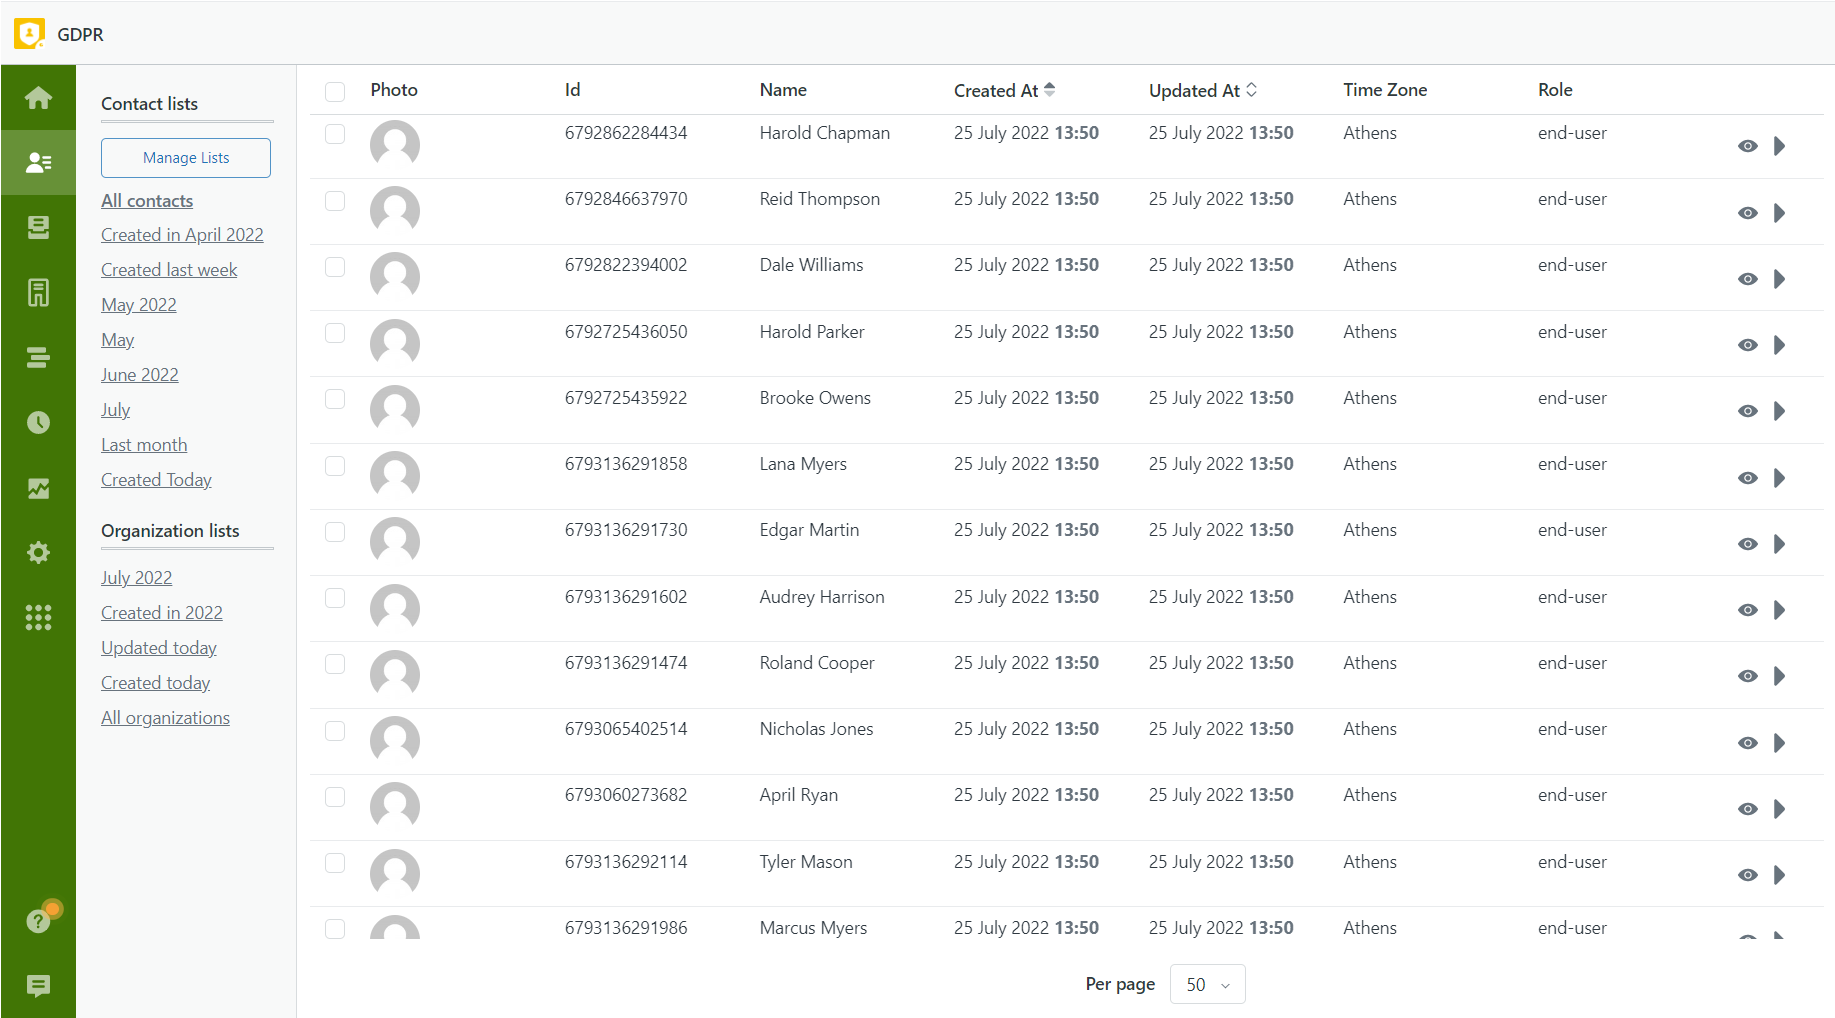Check the select-all checkbox in the table header
1835x1018 pixels.
pyautogui.click(x=335, y=91)
